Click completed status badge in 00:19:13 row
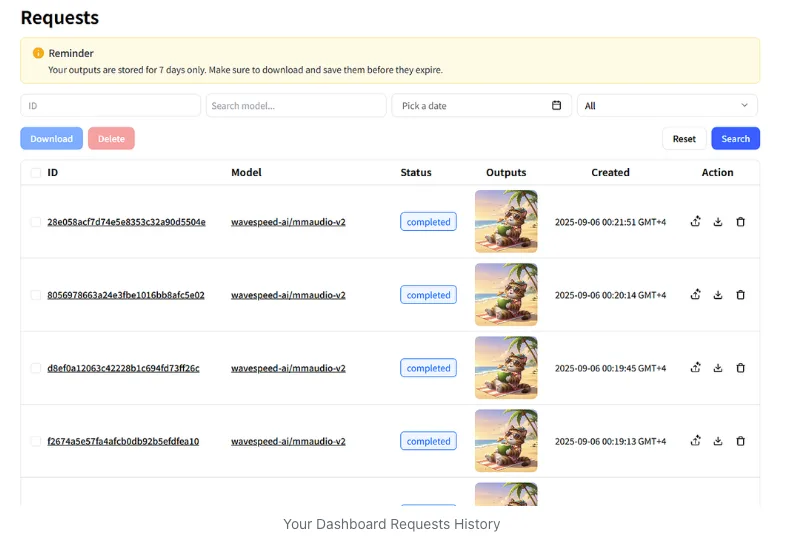 coord(428,441)
